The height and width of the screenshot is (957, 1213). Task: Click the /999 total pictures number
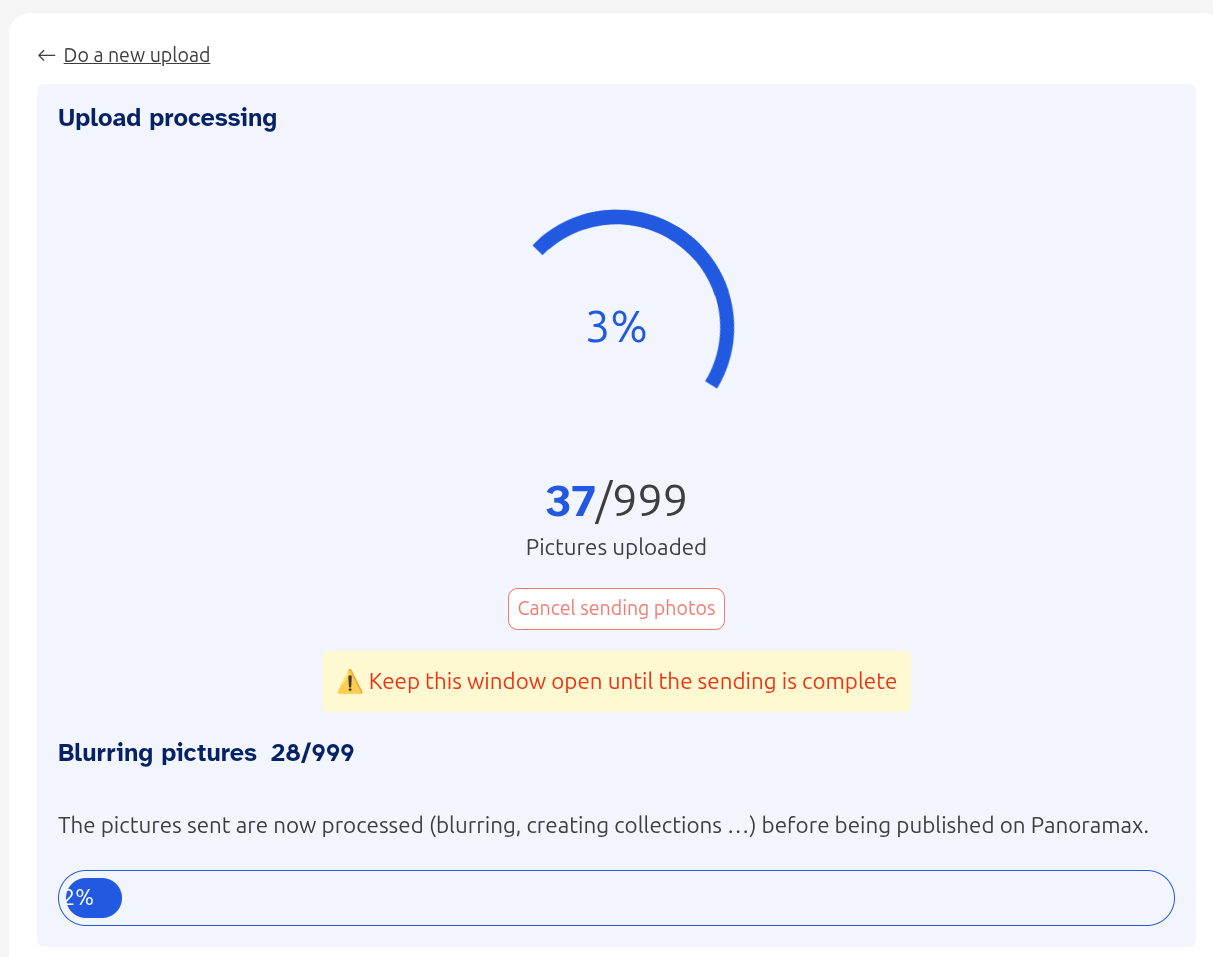point(642,501)
